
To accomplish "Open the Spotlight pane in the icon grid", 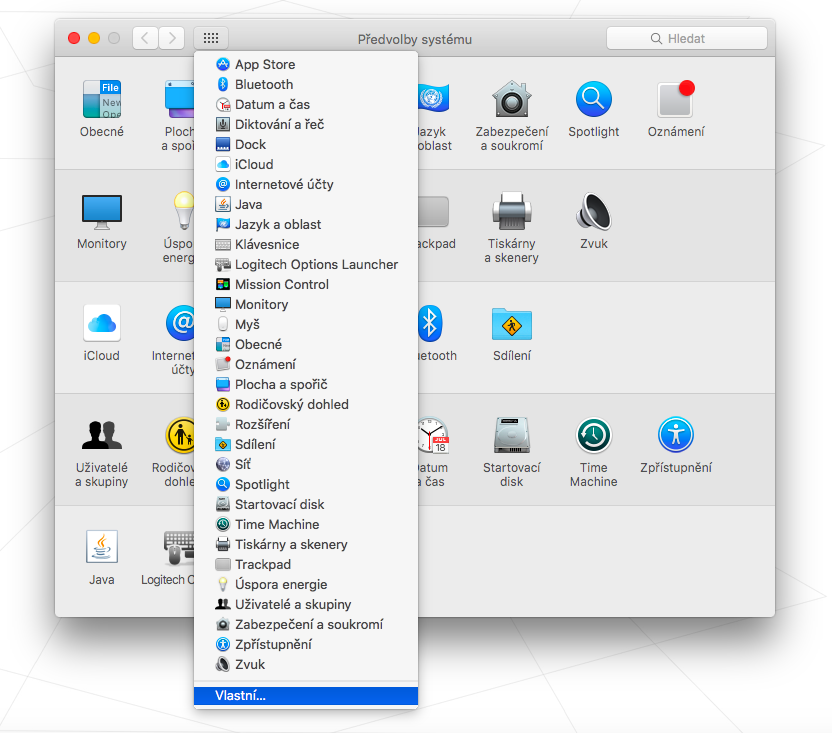I will point(594,99).
